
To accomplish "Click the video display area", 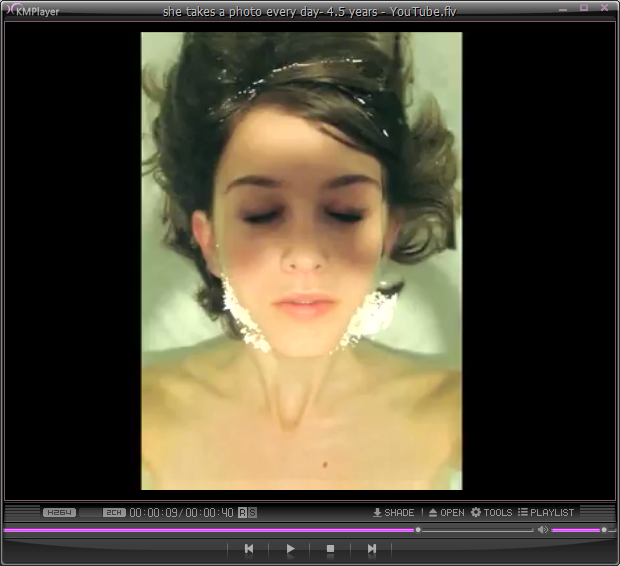I will coord(301,260).
